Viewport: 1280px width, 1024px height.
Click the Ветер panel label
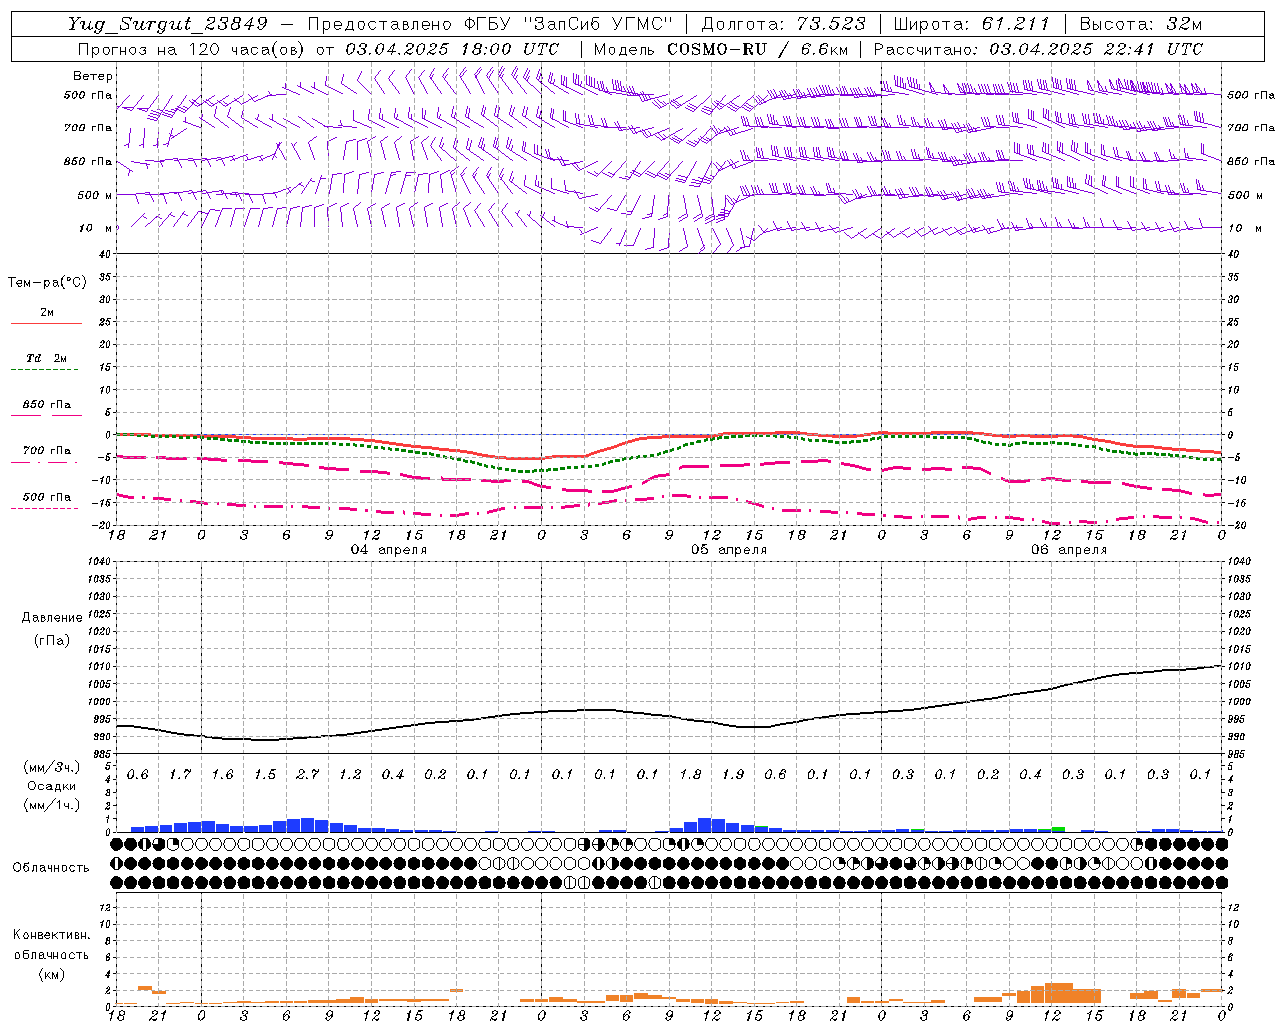click(93, 76)
